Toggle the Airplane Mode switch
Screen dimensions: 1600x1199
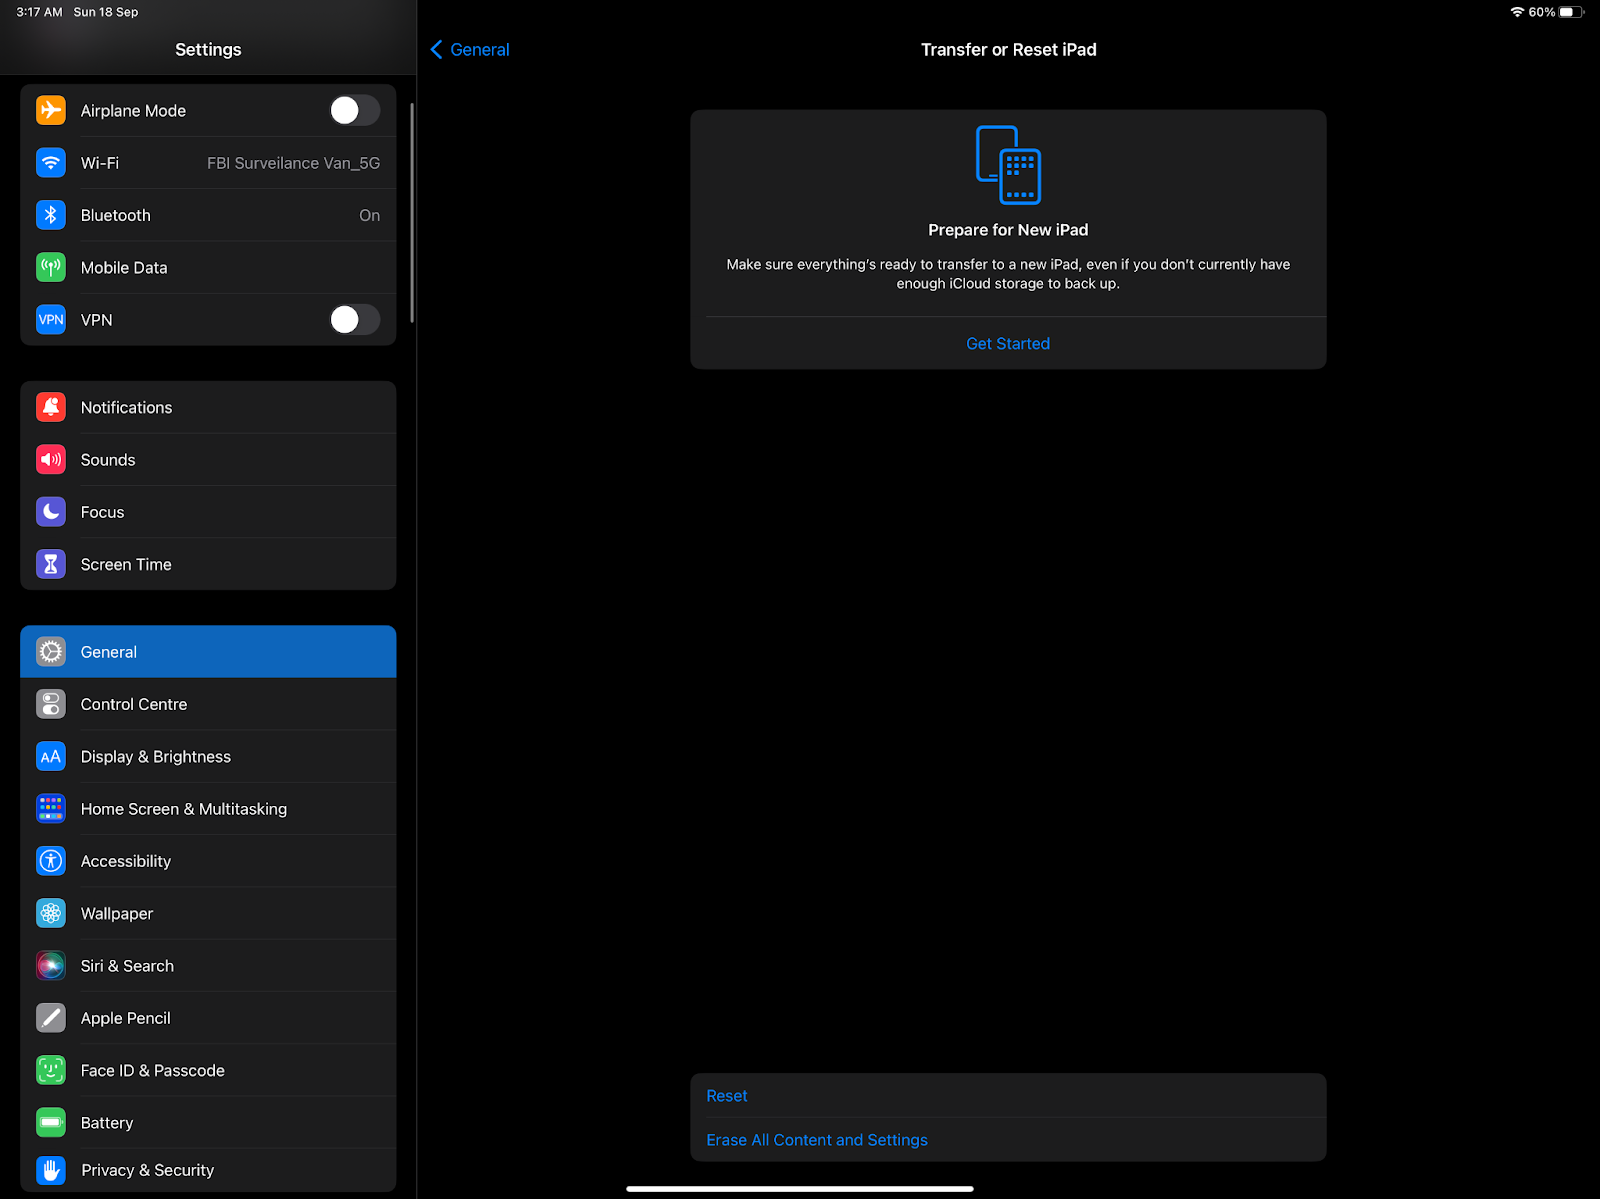pos(355,110)
